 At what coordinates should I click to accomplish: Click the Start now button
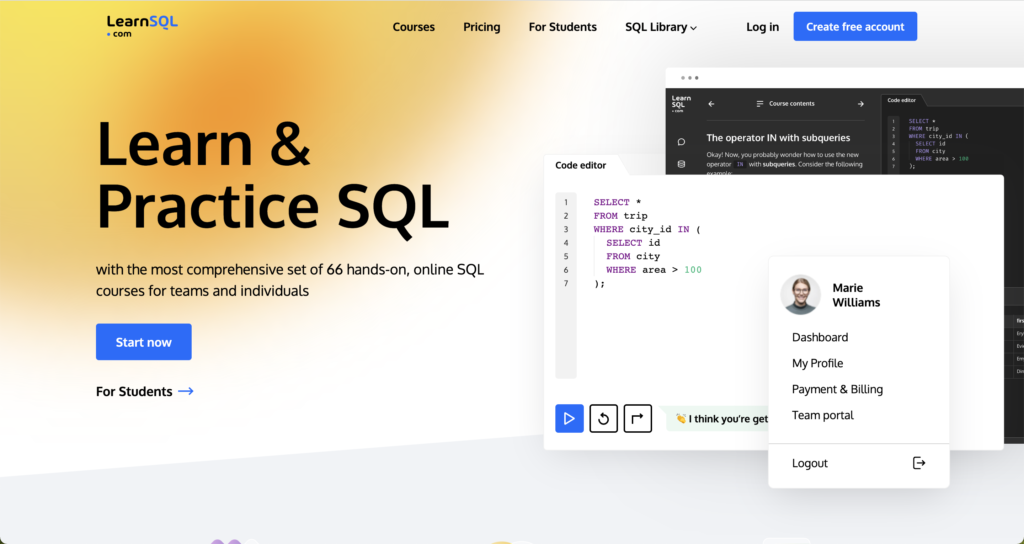pos(144,342)
